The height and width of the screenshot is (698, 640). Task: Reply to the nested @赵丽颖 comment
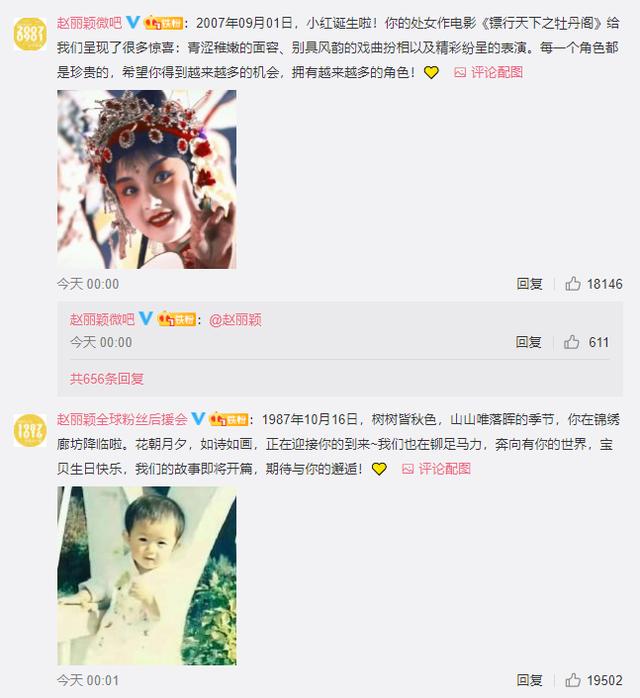click(529, 342)
